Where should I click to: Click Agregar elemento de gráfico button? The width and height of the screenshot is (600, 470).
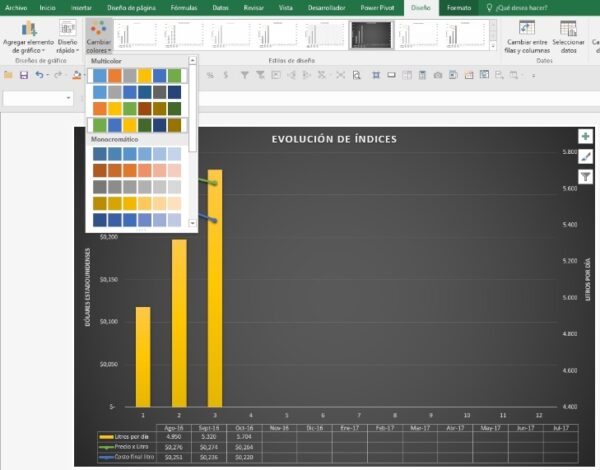(x=28, y=38)
